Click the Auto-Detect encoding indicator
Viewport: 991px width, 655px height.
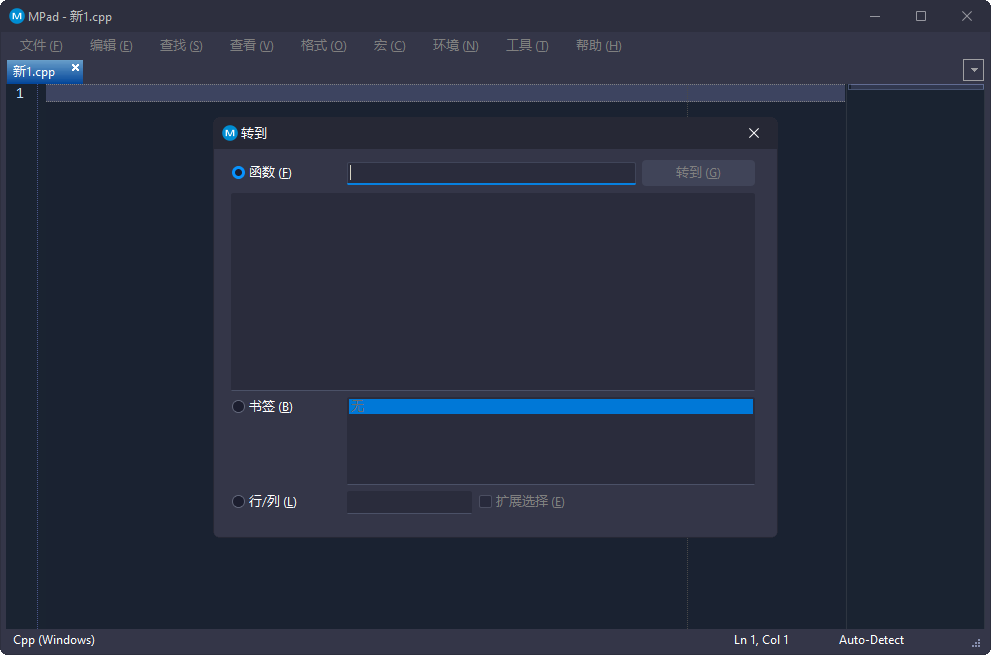(x=871, y=639)
